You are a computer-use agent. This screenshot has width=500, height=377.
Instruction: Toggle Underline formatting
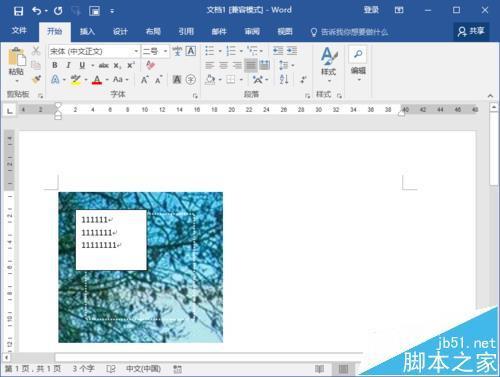pos(82,65)
